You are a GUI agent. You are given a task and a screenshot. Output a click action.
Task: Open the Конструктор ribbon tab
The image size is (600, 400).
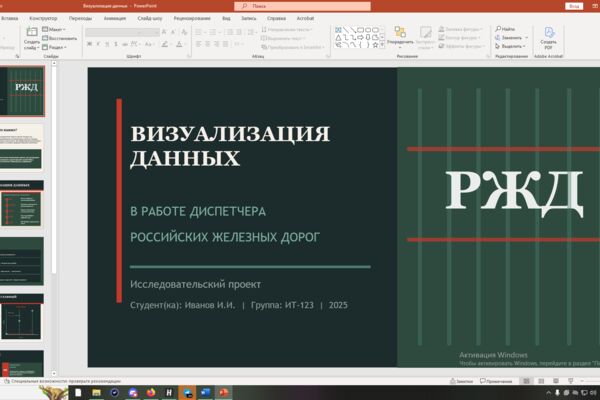point(43,18)
